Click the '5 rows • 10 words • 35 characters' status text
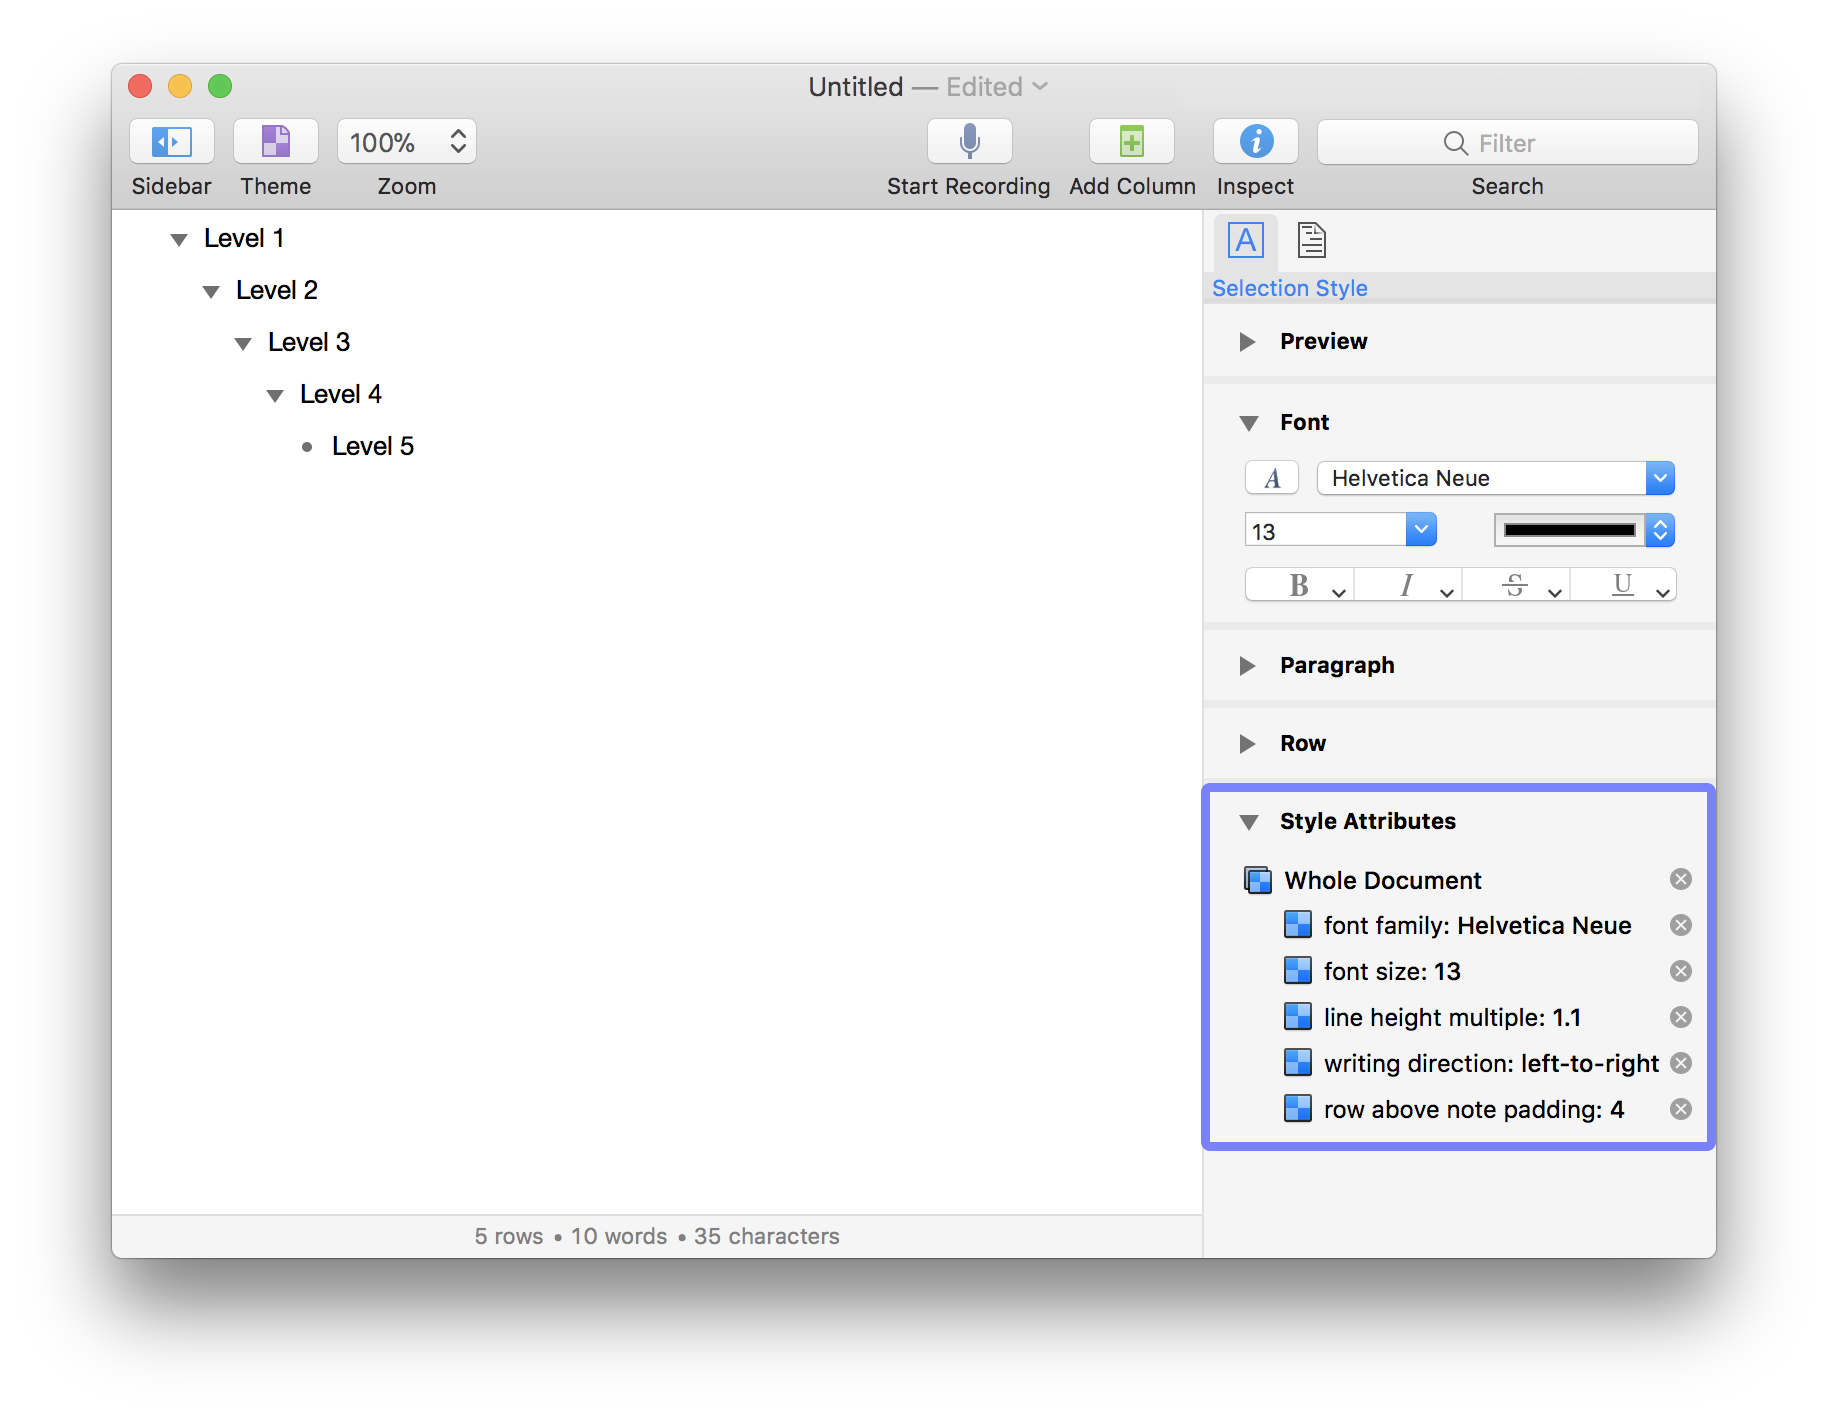 click(657, 1237)
